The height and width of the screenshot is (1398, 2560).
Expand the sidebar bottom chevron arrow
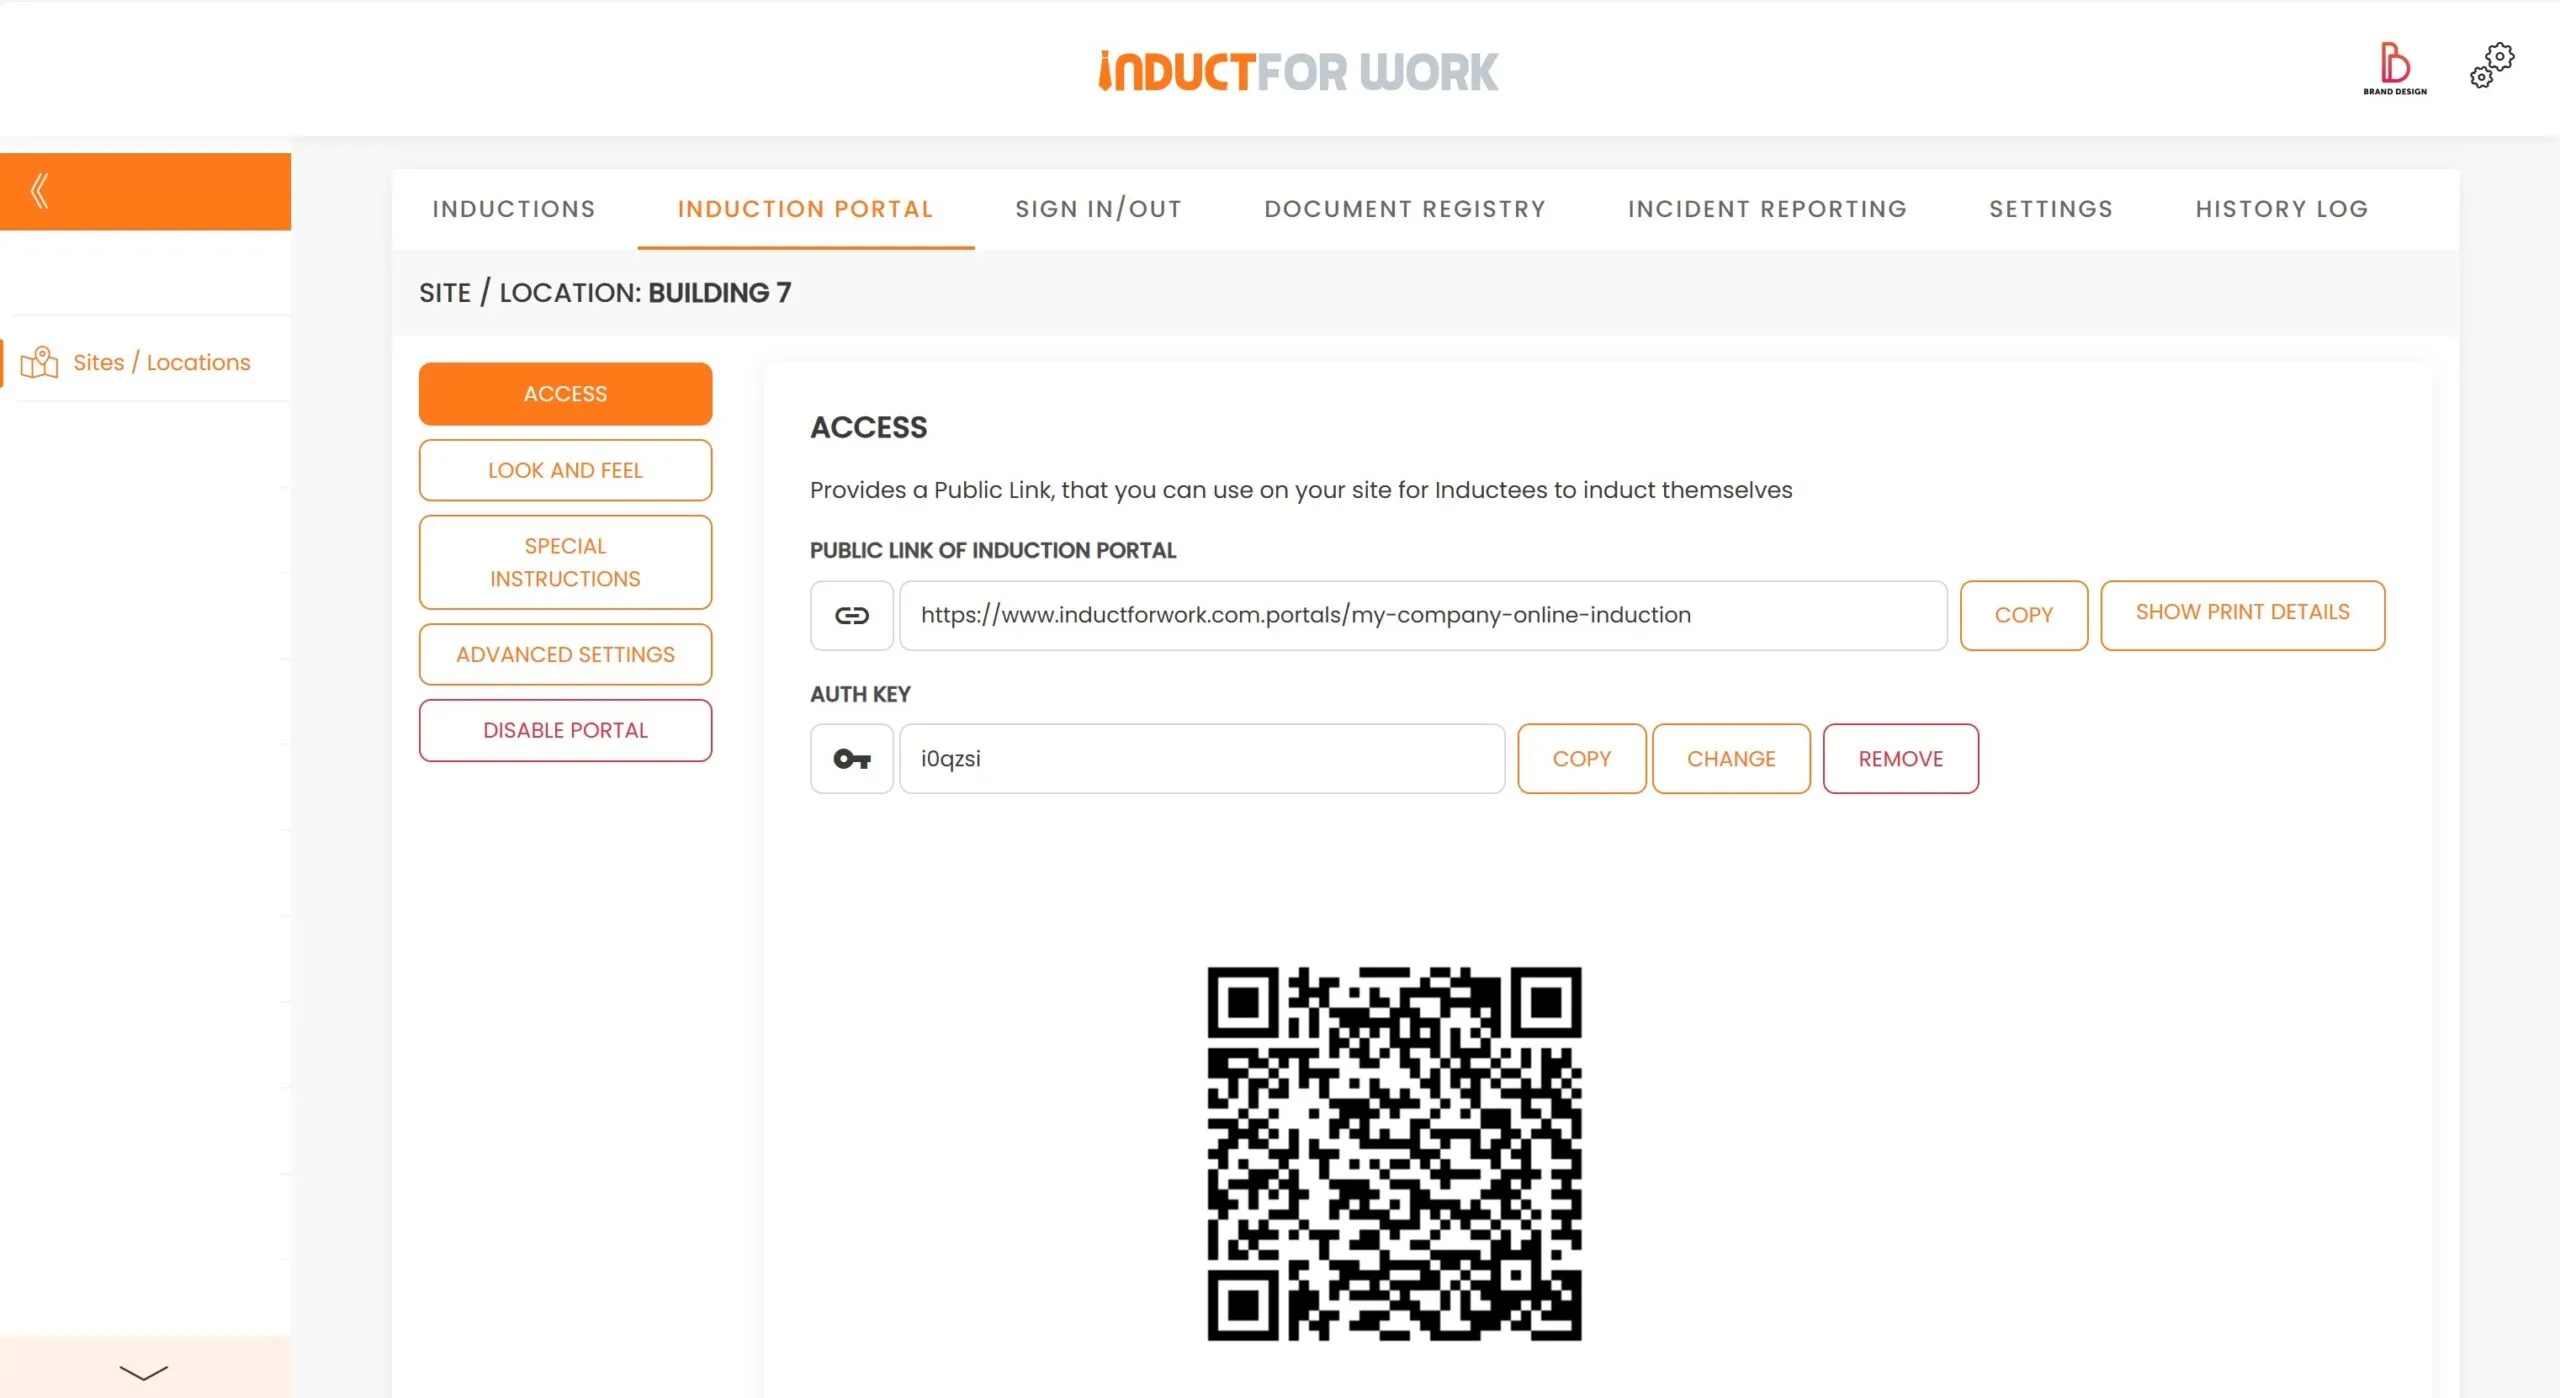pyautogui.click(x=144, y=1372)
